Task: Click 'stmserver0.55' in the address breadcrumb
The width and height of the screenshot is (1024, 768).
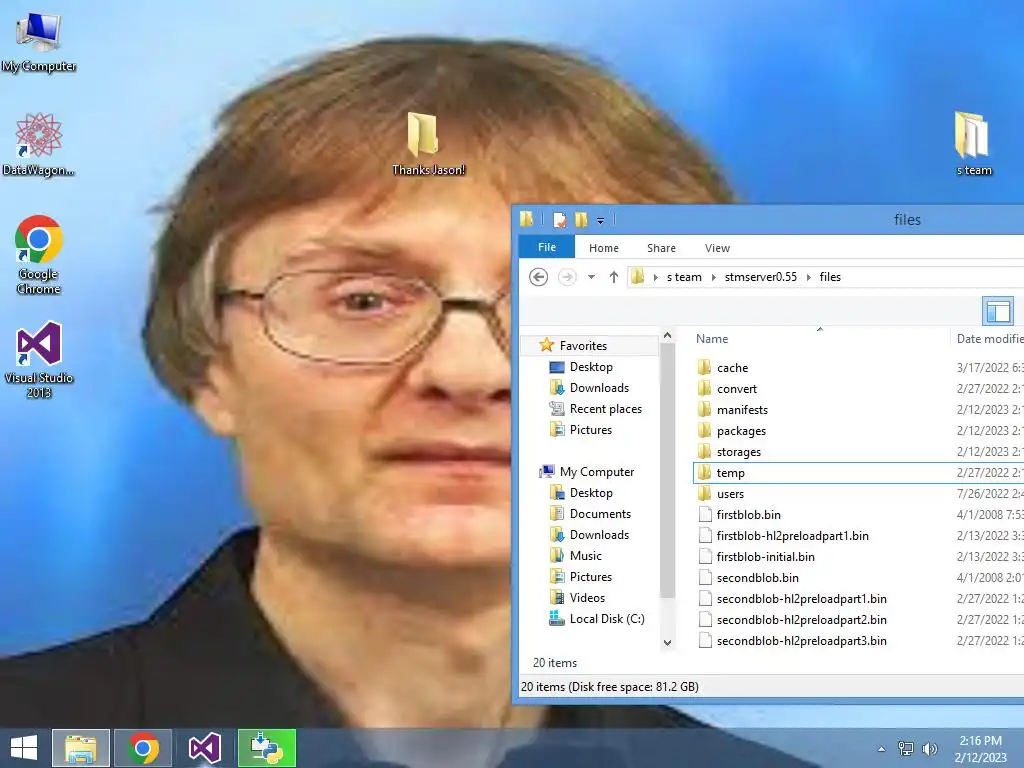Action: click(760, 277)
